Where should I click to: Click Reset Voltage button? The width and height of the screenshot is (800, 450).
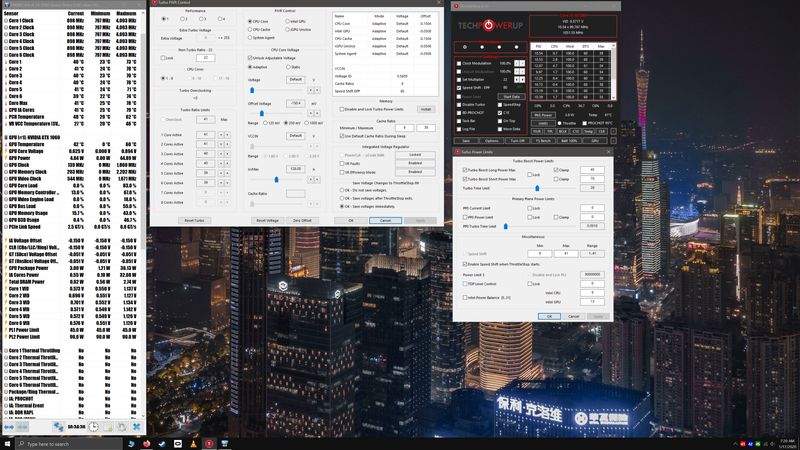pyautogui.click(x=267, y=220)
